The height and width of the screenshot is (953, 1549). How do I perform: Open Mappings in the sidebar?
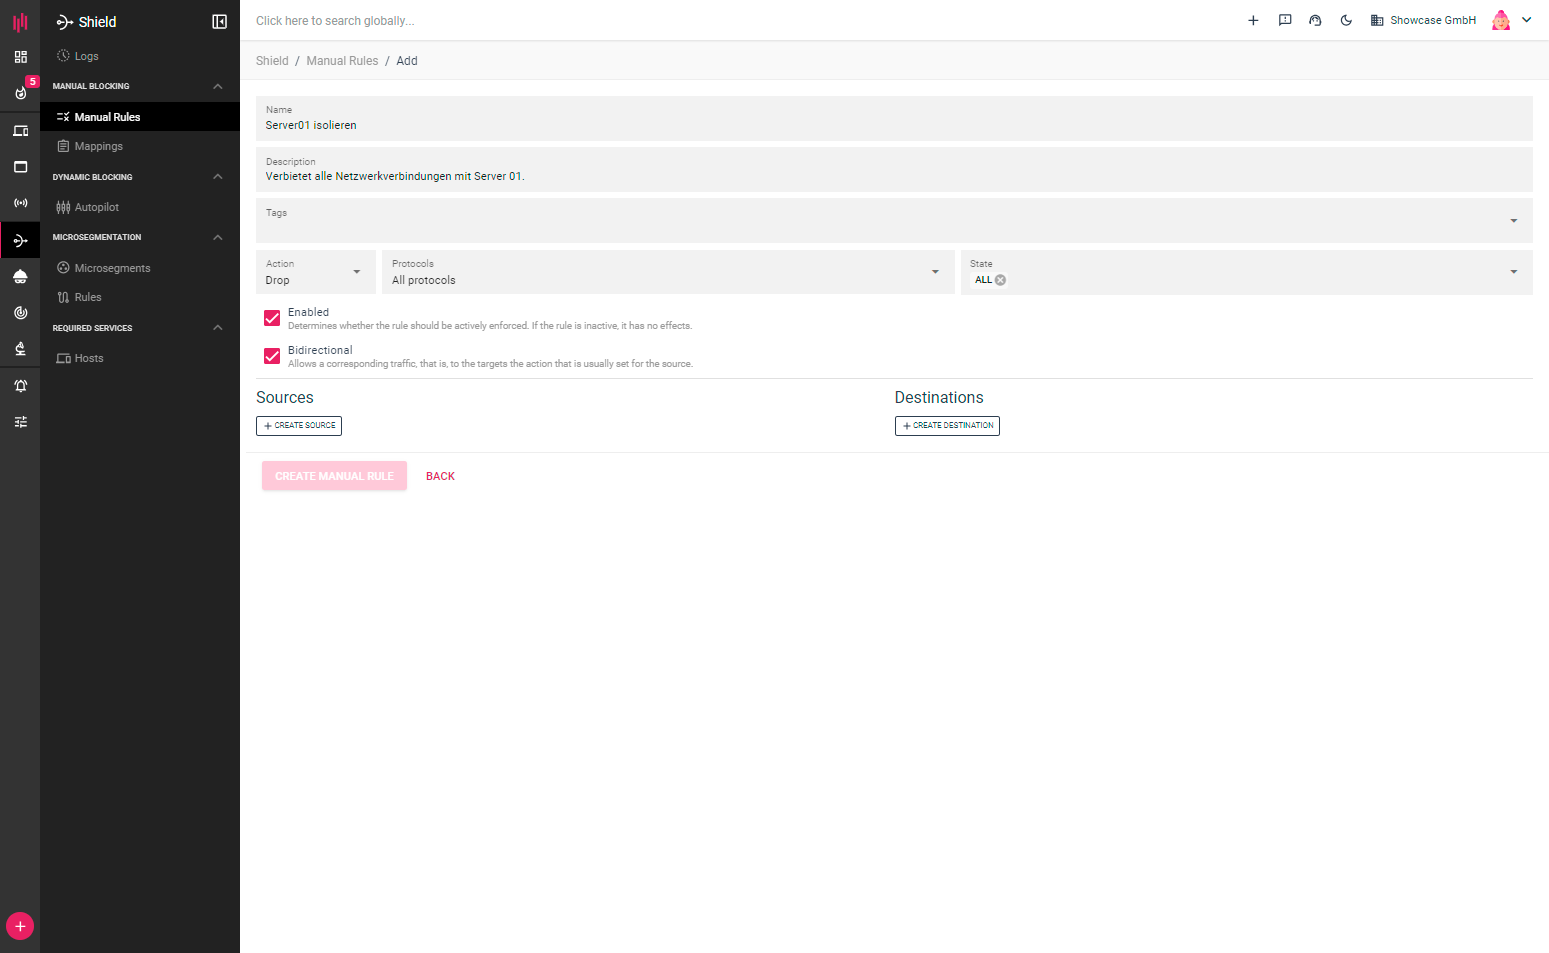(x=98, y=147)
